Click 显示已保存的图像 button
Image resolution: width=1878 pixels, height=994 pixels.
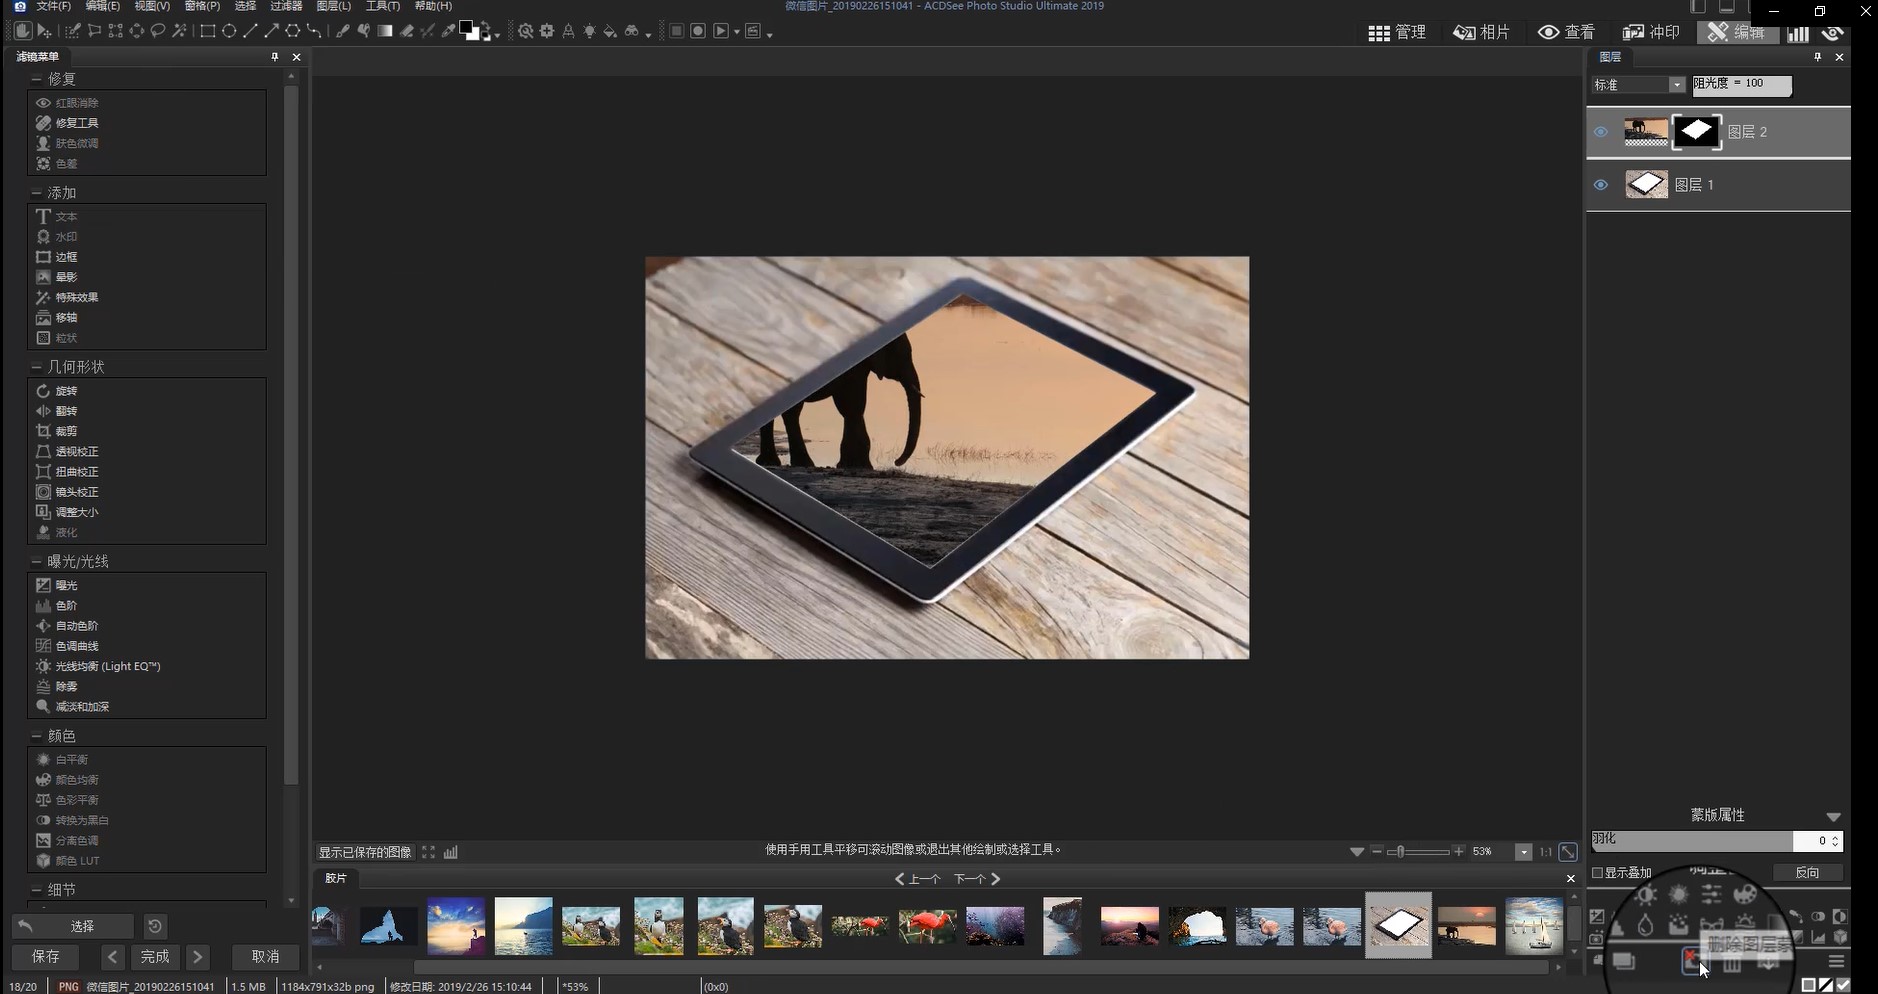click(x=365, y=852)
